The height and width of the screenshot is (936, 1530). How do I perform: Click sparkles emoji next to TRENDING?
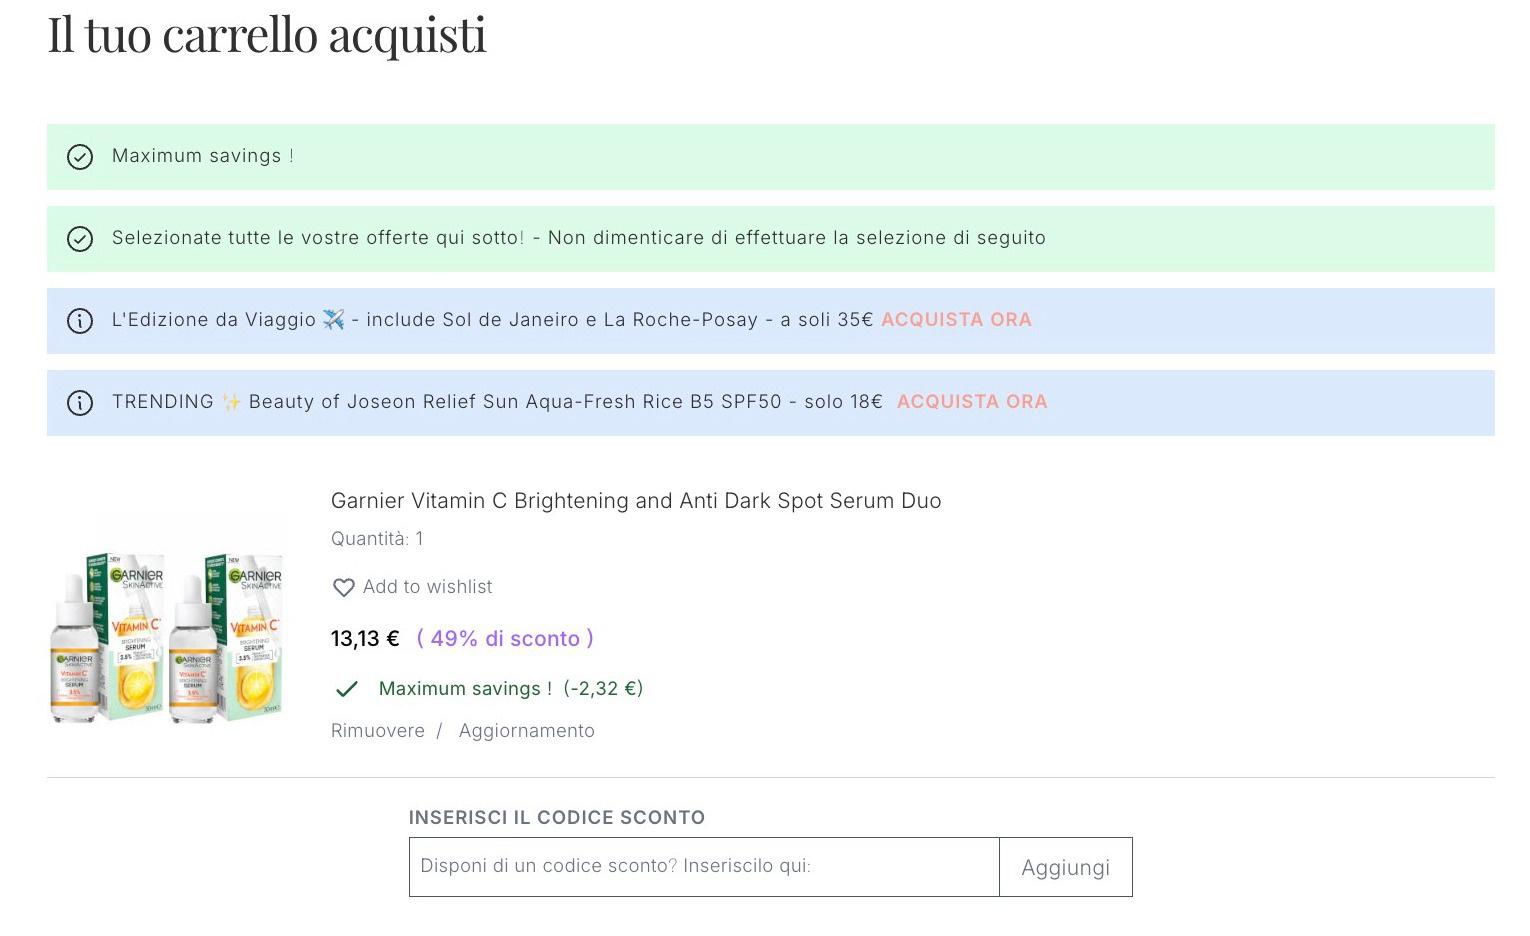coord(231,402)
